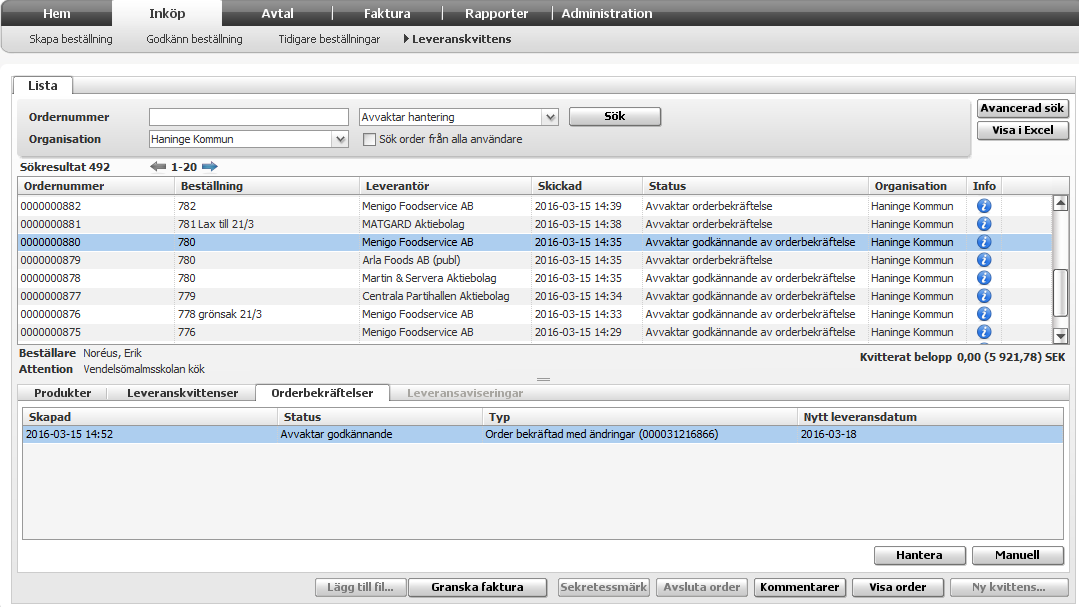Click Sekretessmärk button
This screenshot has height=607, width=1079.
tap(603, 587)
